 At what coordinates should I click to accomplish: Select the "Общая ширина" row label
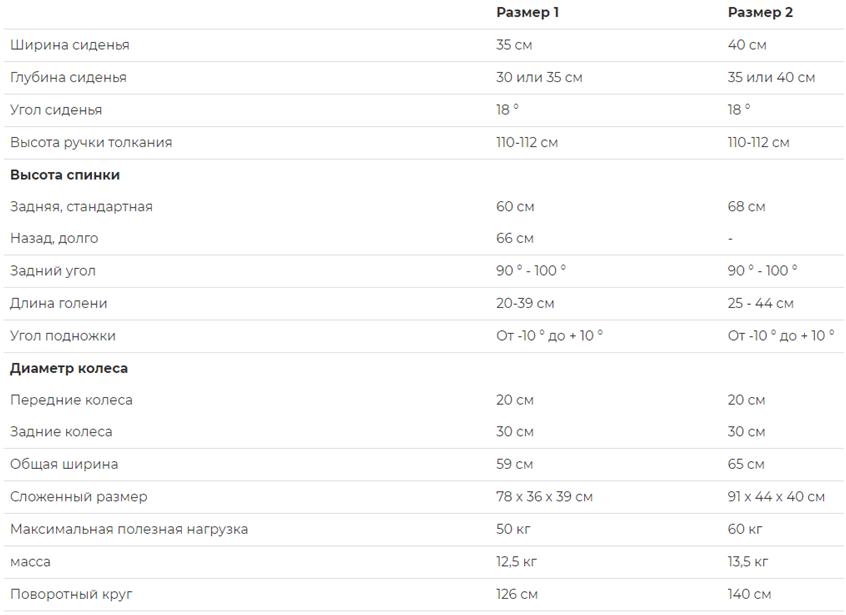(64, 464)
